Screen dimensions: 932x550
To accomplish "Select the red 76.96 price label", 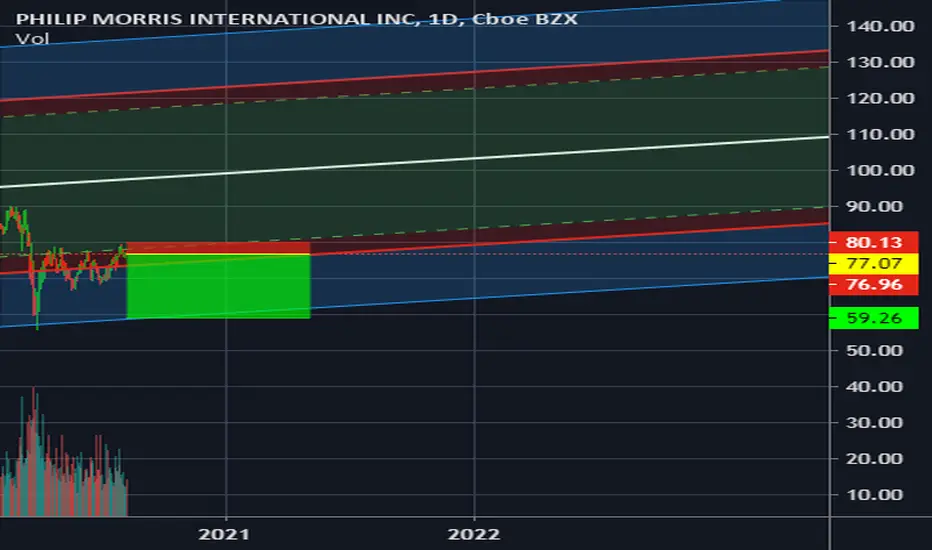I will click(874, 284).
